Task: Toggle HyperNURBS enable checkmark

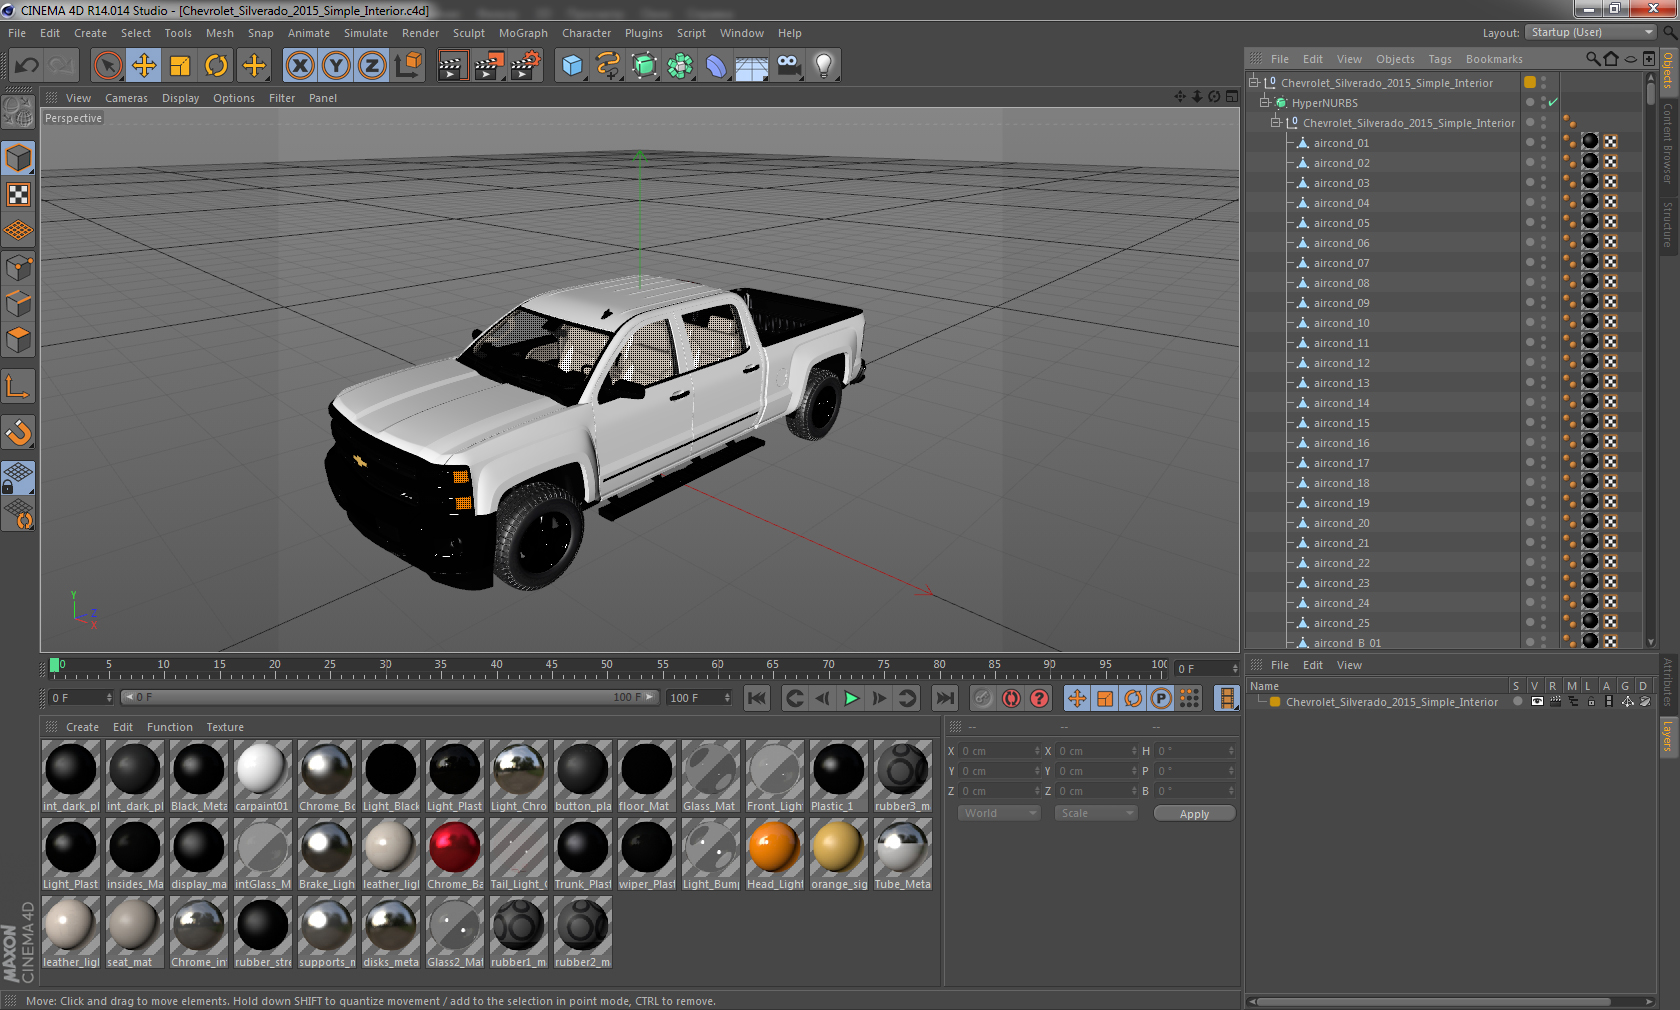Action: coord(1553,103)
